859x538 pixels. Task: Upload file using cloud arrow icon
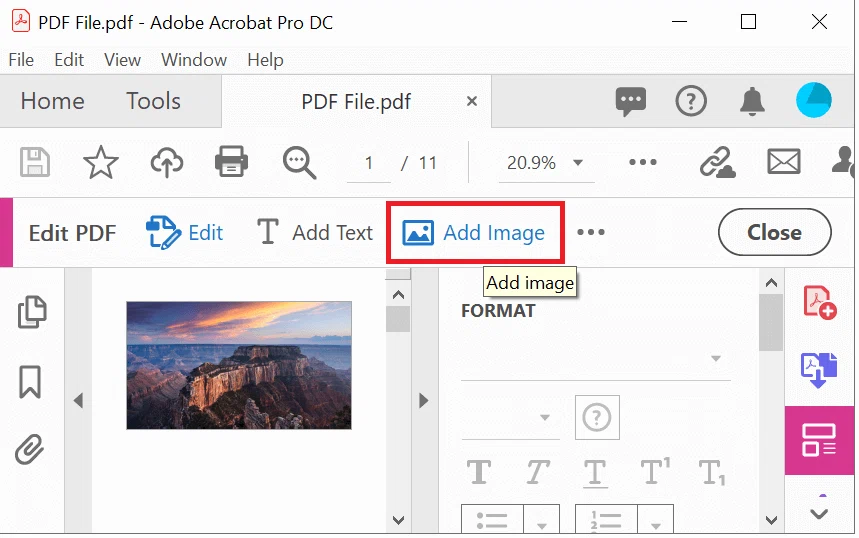click(167, 163)
